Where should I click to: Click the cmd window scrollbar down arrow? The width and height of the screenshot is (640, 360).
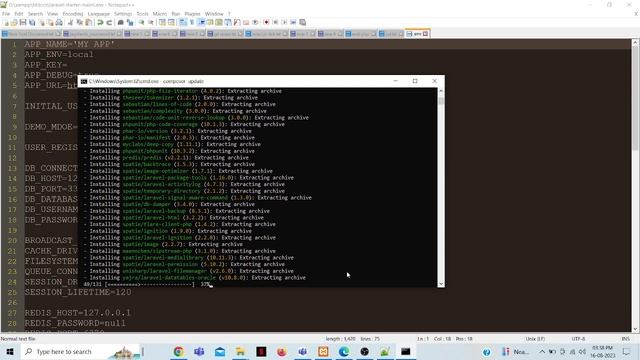pyautogui.click(x=441, y=284)
